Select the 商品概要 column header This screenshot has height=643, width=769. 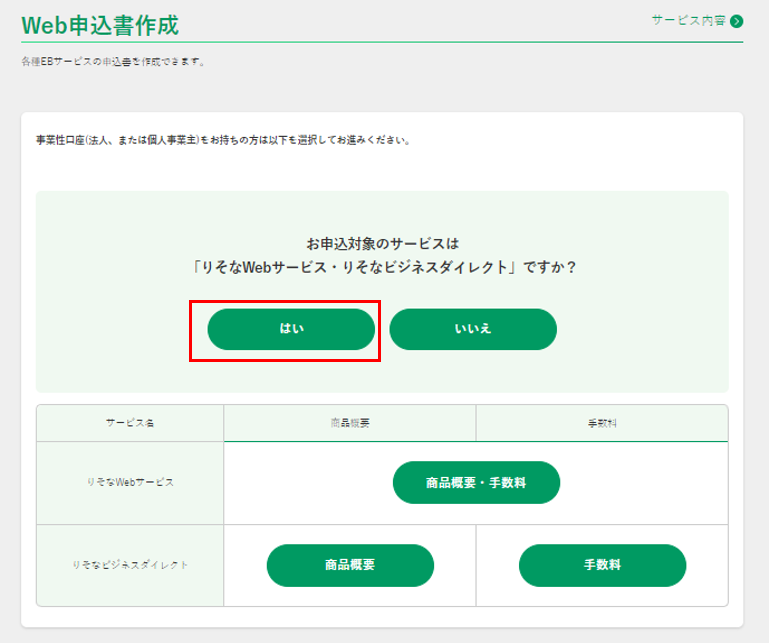click(350, 423)
